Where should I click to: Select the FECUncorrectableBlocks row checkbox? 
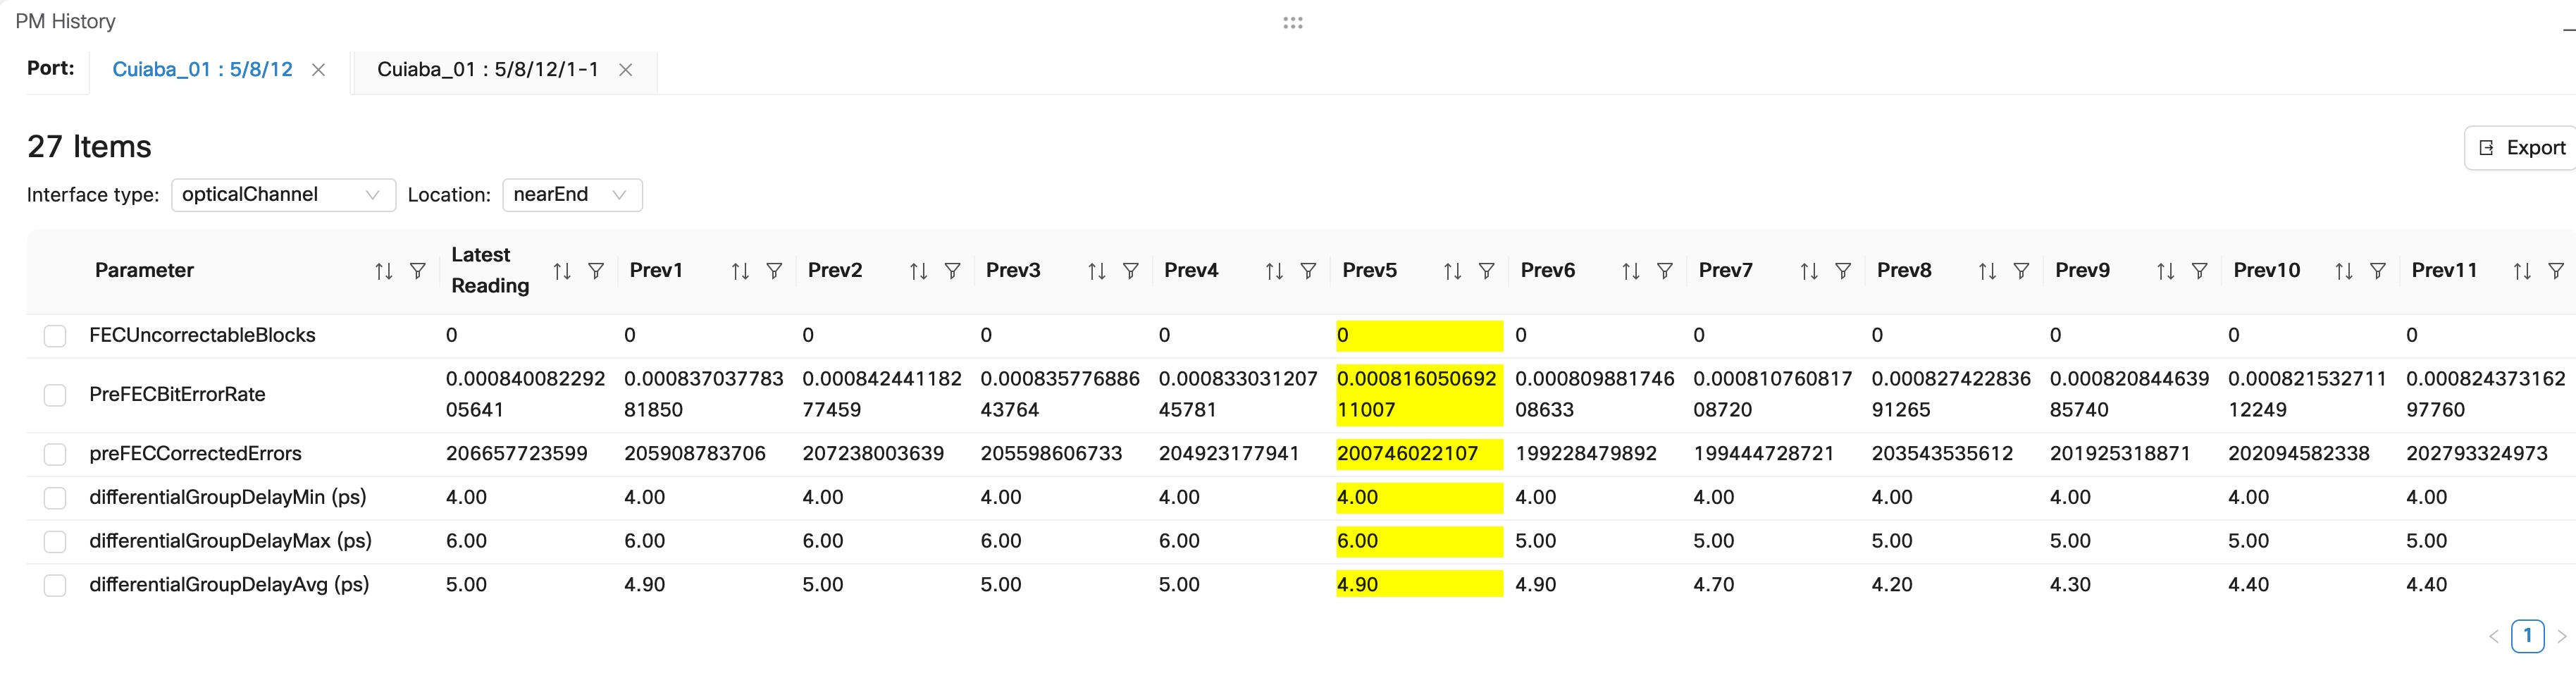(x=55, y=335)
